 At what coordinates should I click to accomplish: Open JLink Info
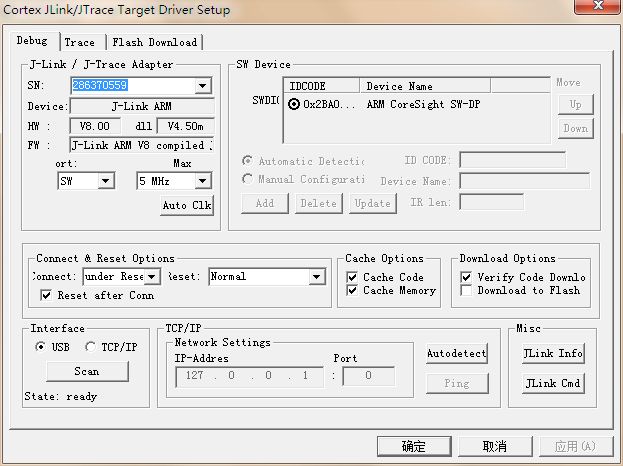[553, 353]
